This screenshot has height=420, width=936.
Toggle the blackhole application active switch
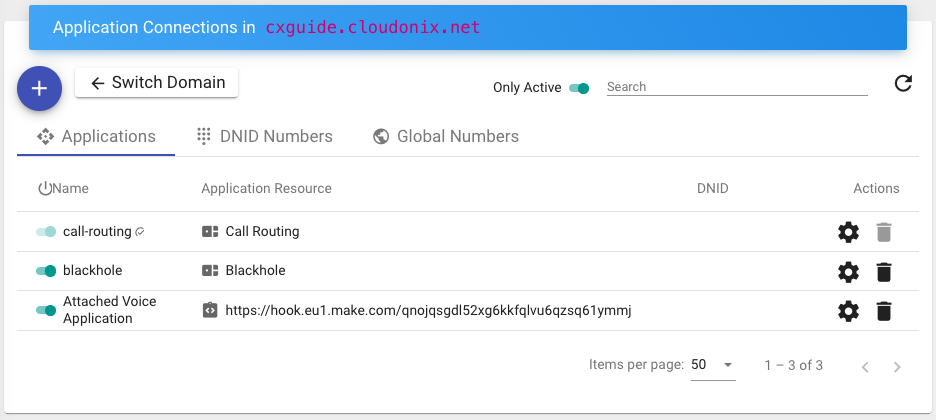(46, 271)
